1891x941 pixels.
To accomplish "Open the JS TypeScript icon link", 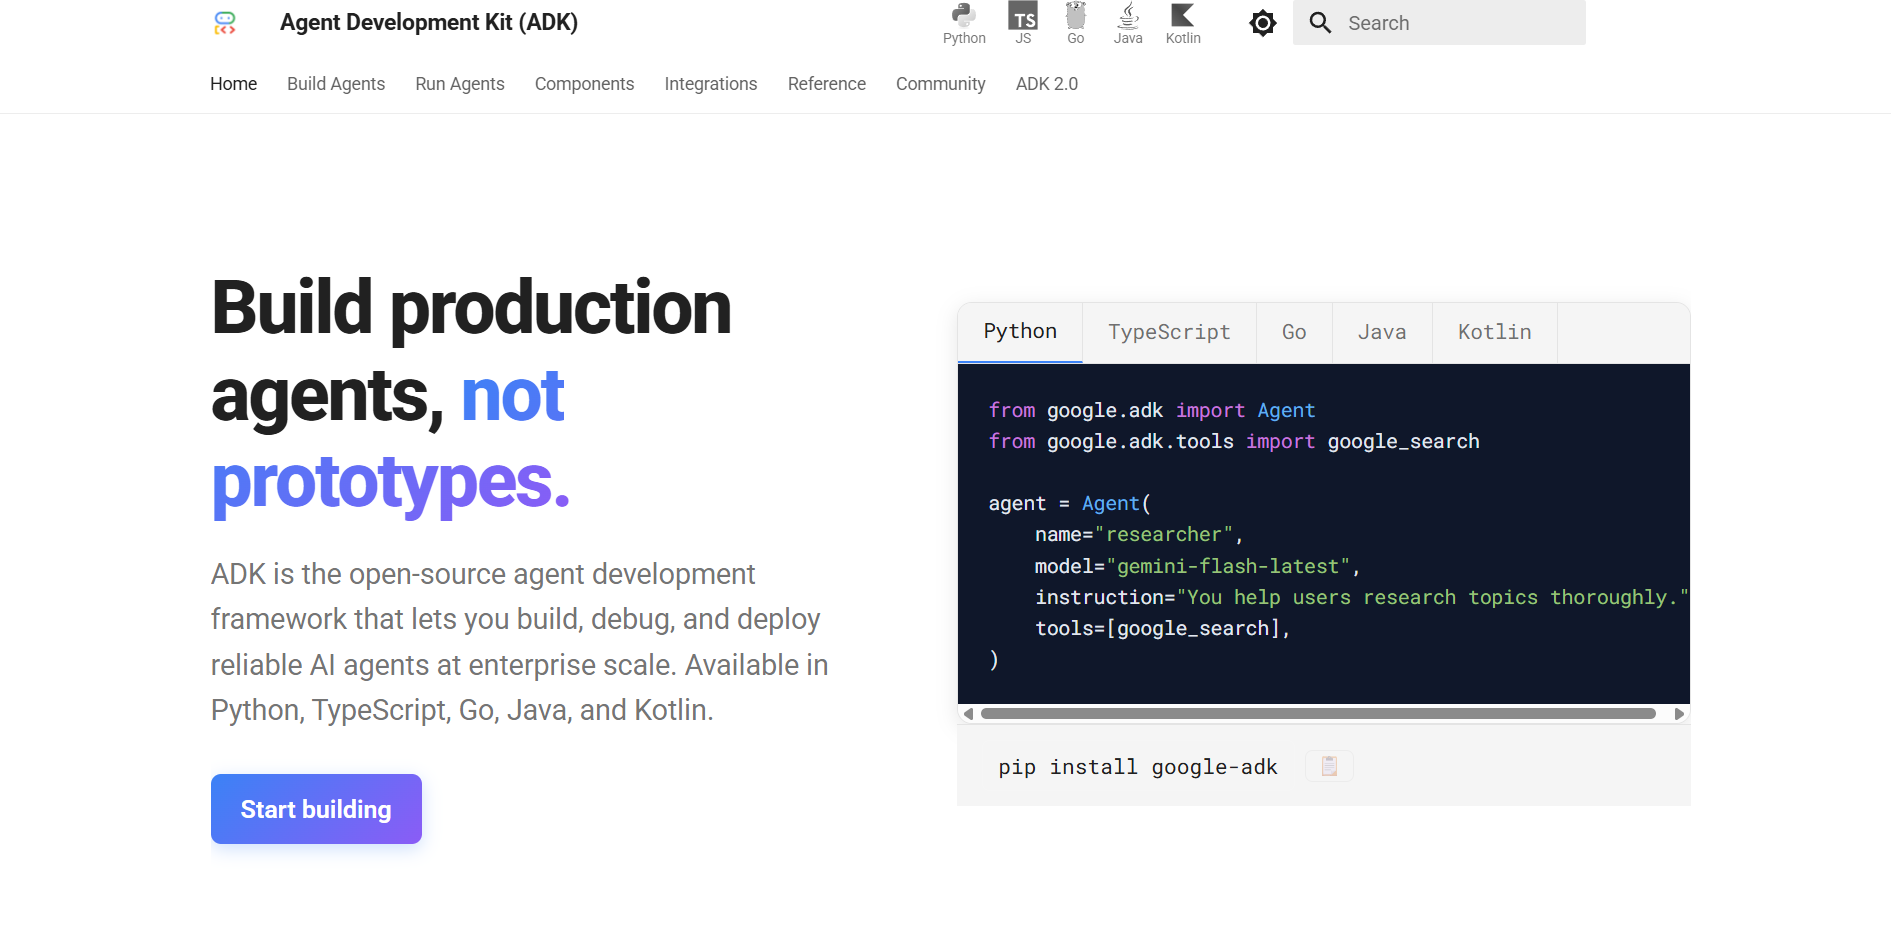I will click(x=1023, y=23).
